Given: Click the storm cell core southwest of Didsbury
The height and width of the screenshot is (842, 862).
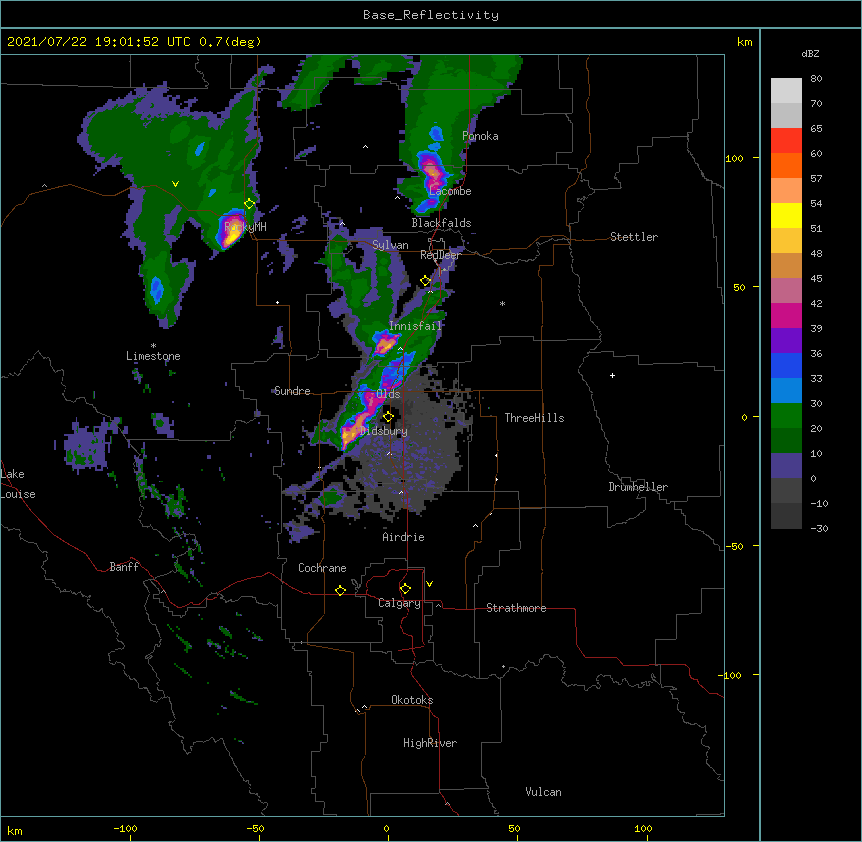Looking at the screenshot, I should pyautogui.click(x=349, y=435).
